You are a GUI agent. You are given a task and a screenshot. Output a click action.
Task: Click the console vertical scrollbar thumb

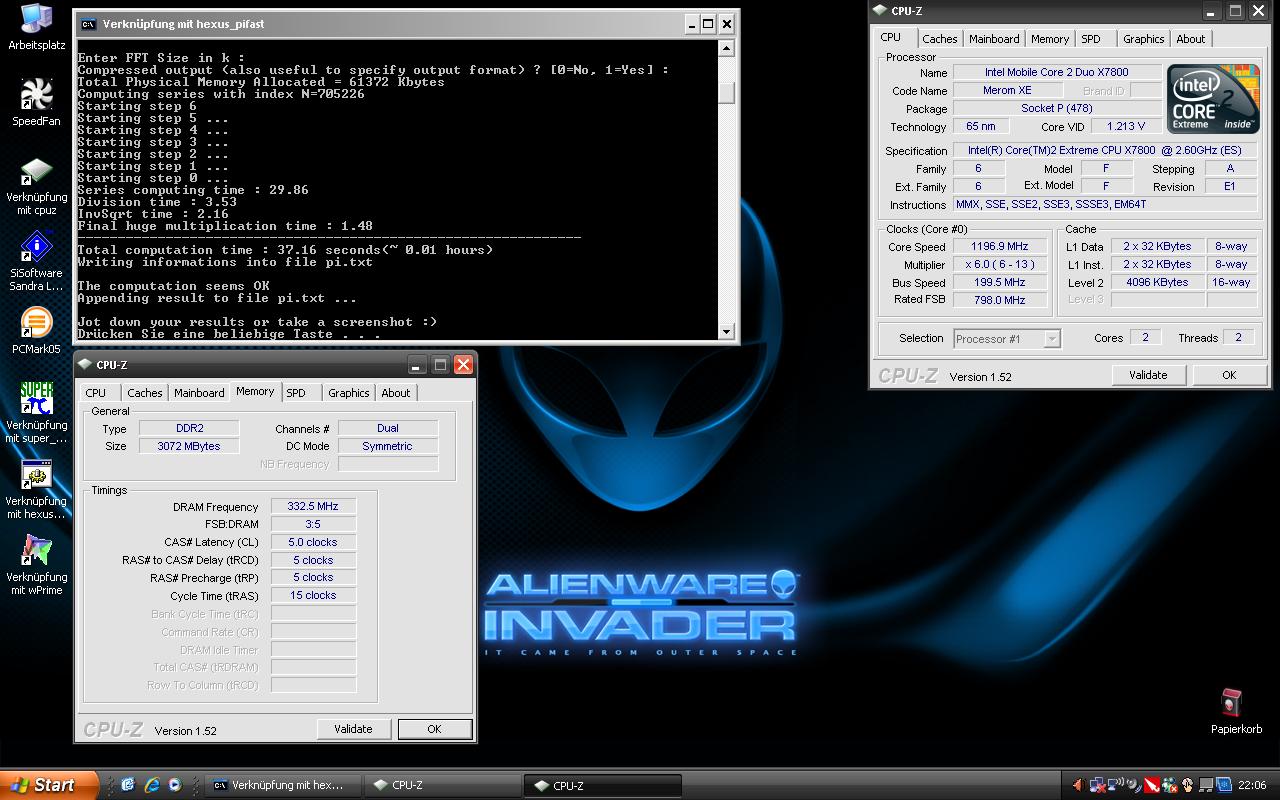[727, 91]
